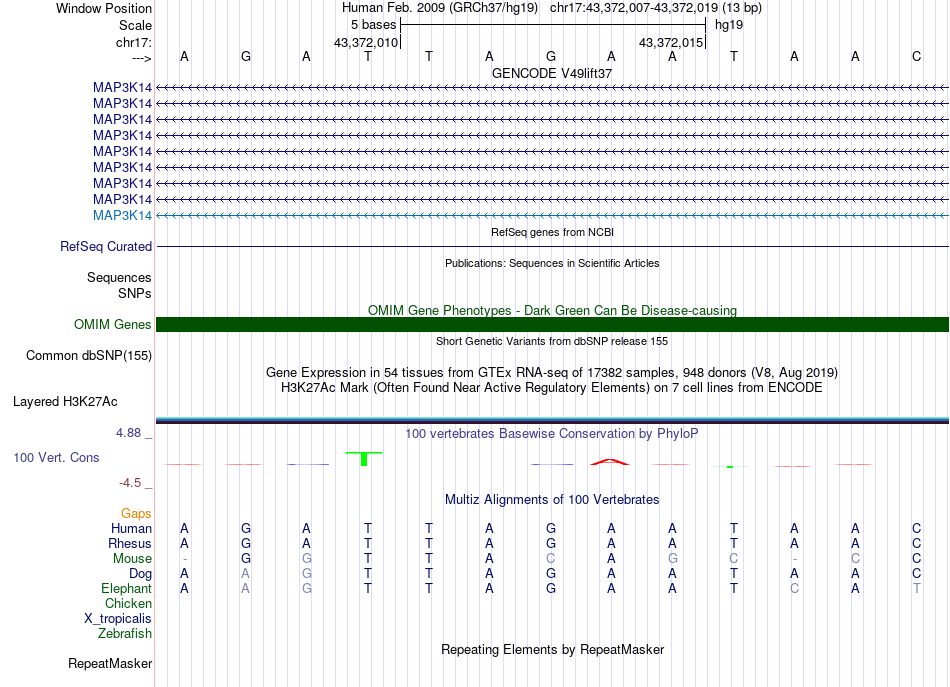Click the 4.88 upper scale value

pyautogui.click(x=128, y=433)
